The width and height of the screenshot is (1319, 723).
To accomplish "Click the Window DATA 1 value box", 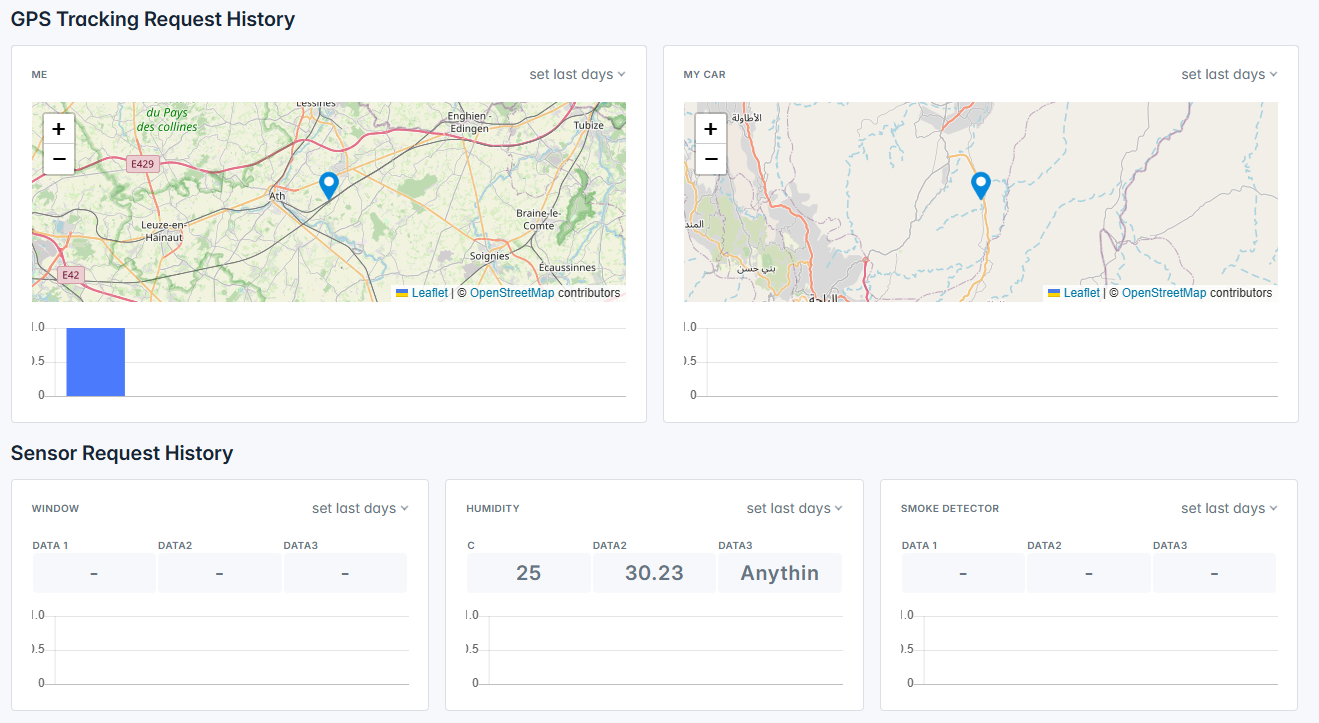I will tap(94, 573).
